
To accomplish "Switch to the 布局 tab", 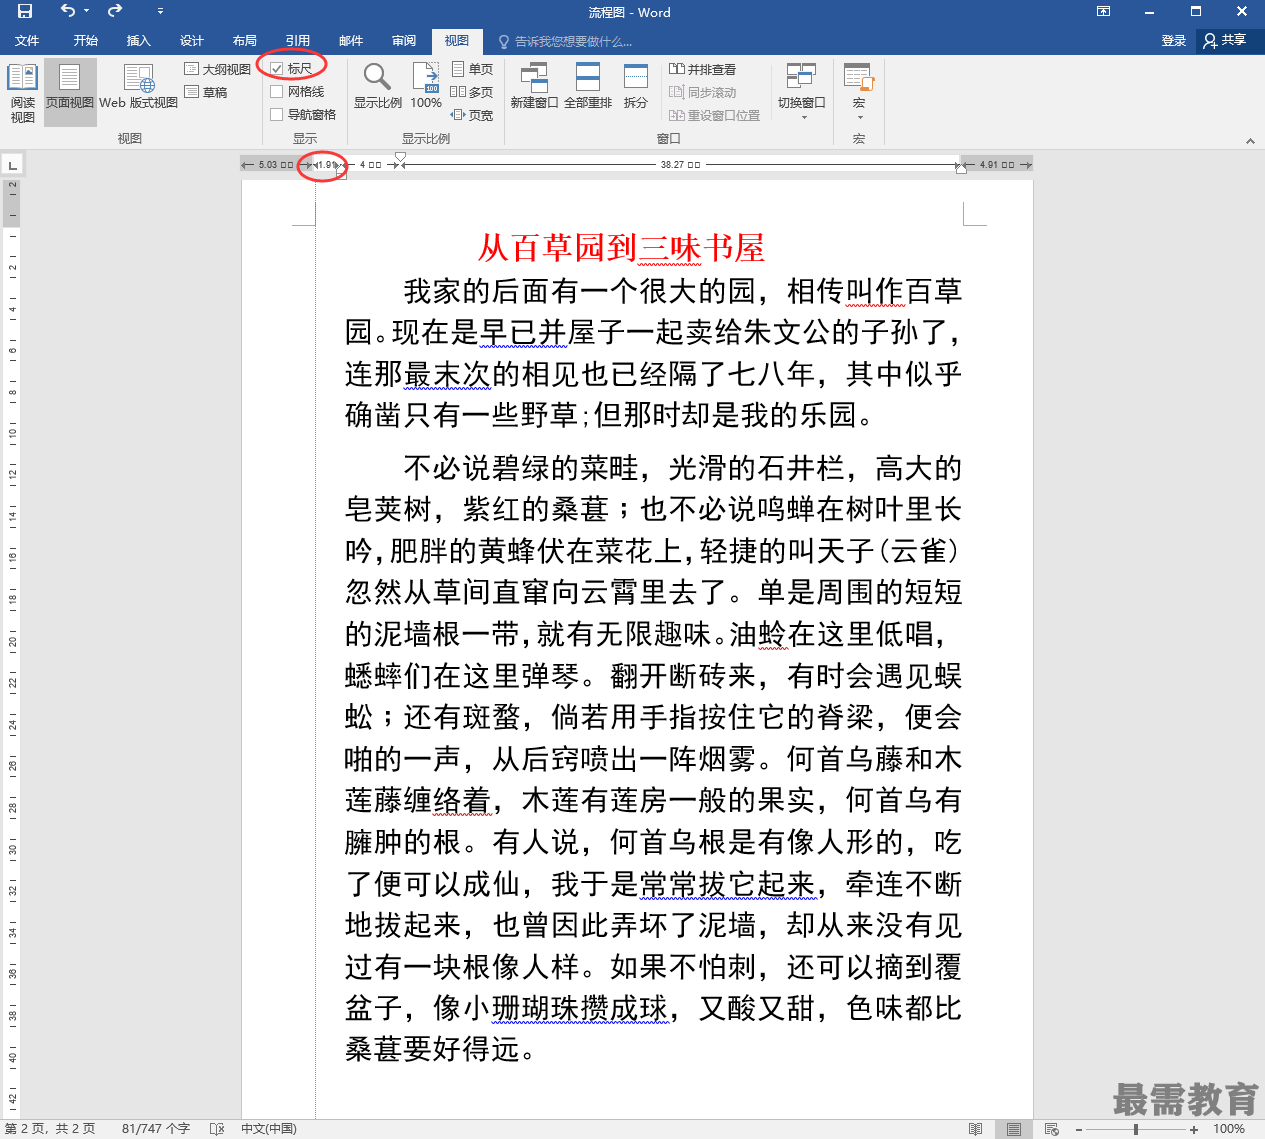I will point(244,41).
